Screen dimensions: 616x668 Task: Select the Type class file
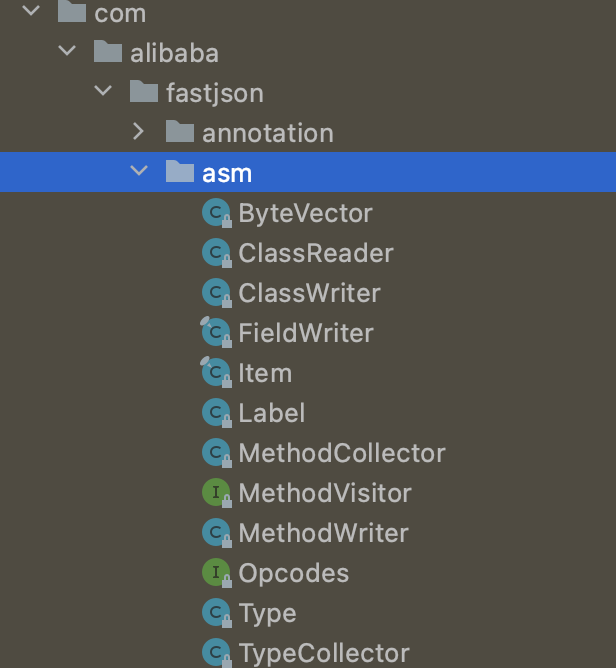click(267, 613)
